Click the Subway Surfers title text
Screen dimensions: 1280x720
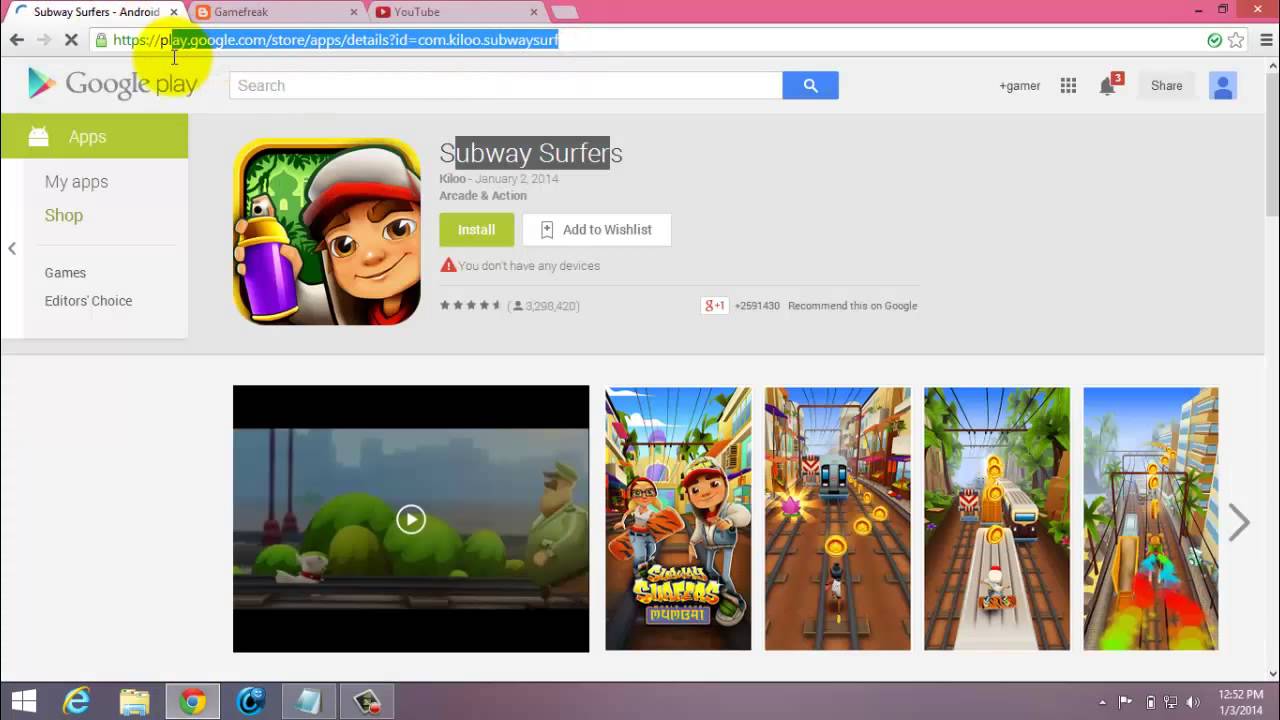coord(531,153)
